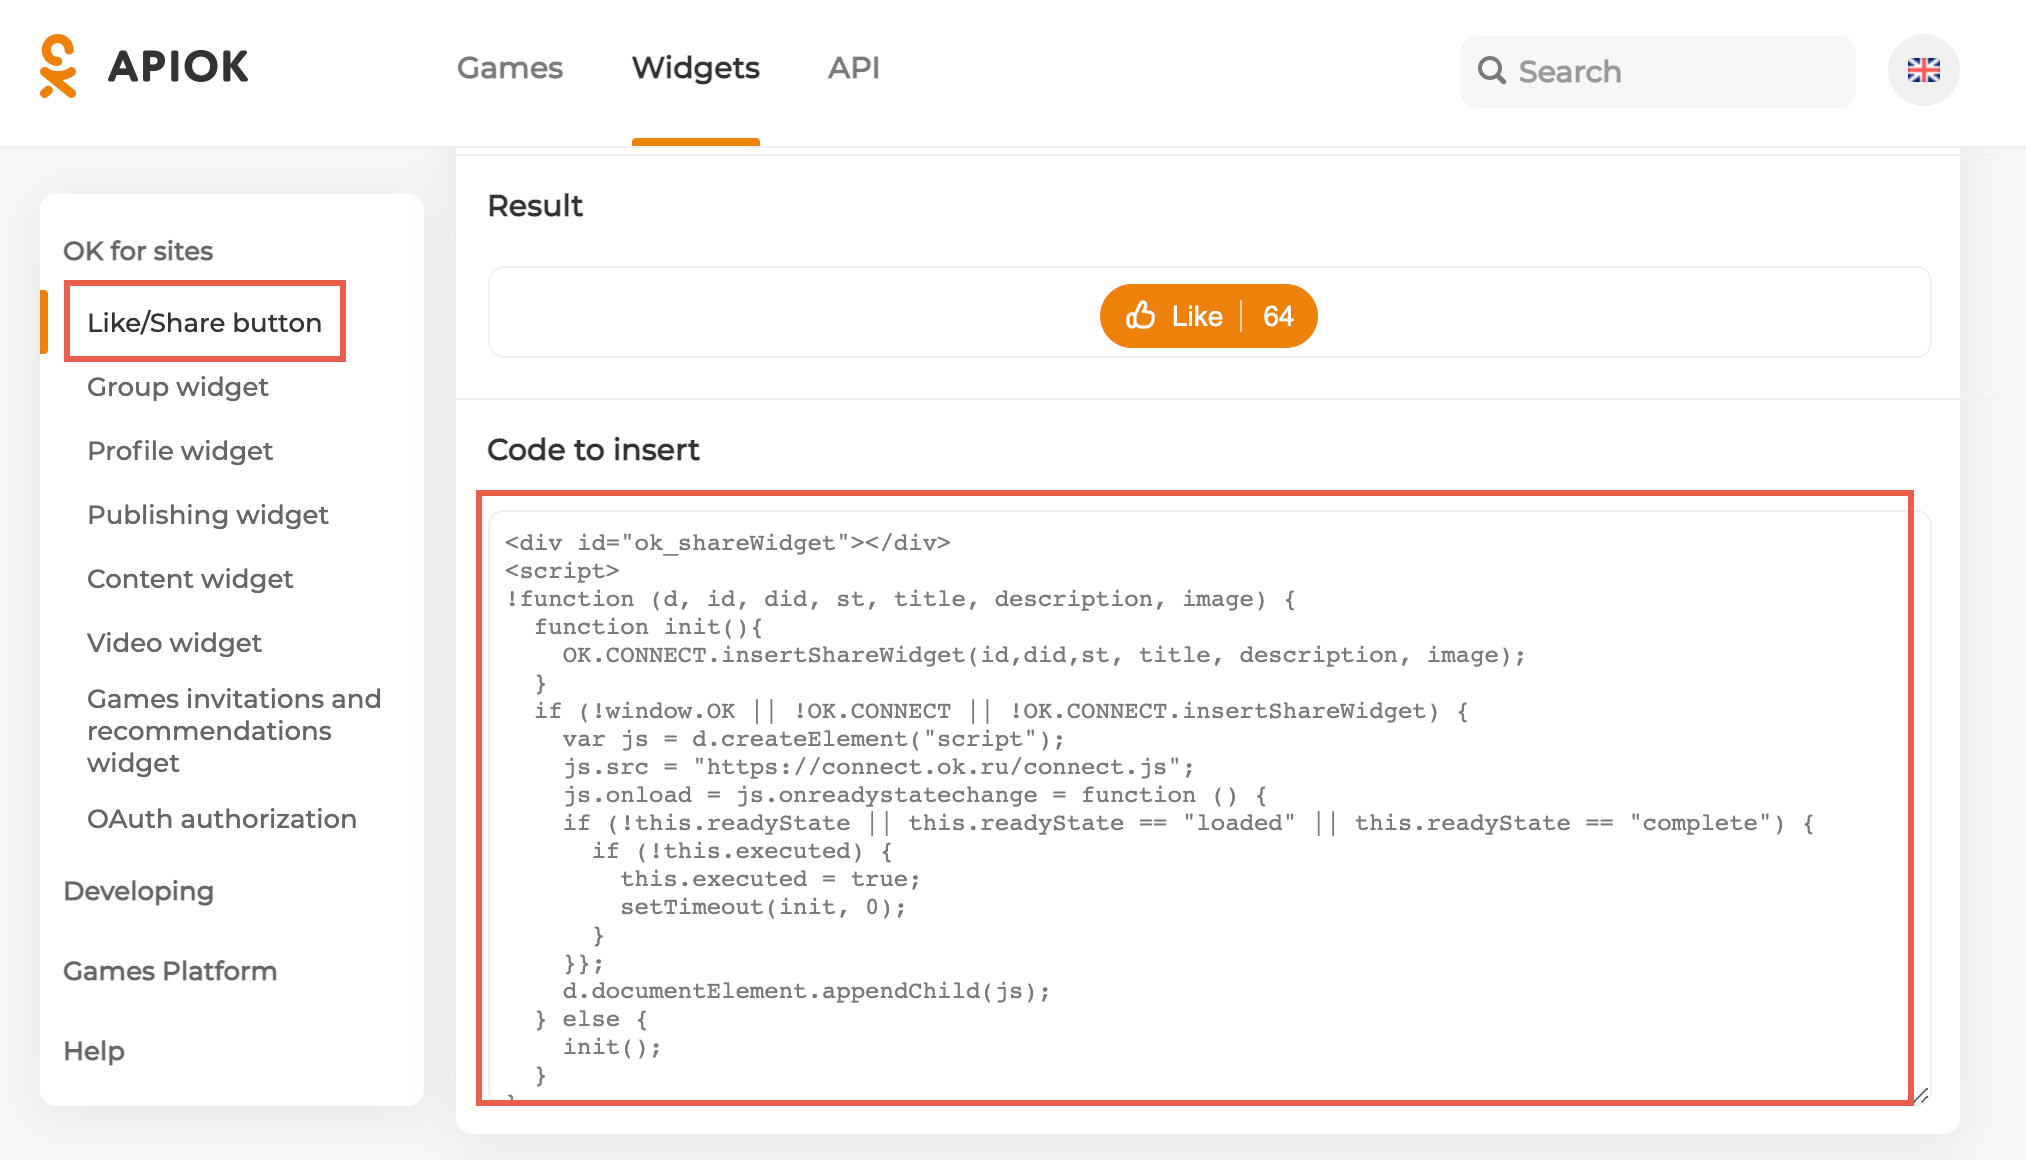2026x1160 pixels.
Task: Expand the Games Platform section
Action: [x=170, y=971]
